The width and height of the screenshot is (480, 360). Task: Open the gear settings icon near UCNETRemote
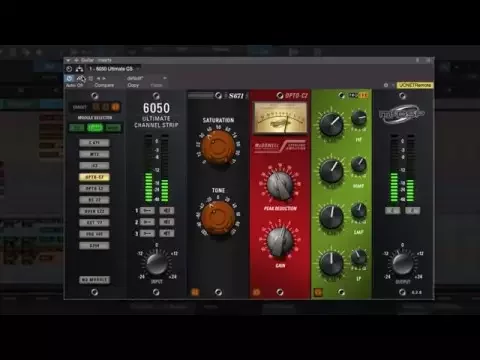386,85
